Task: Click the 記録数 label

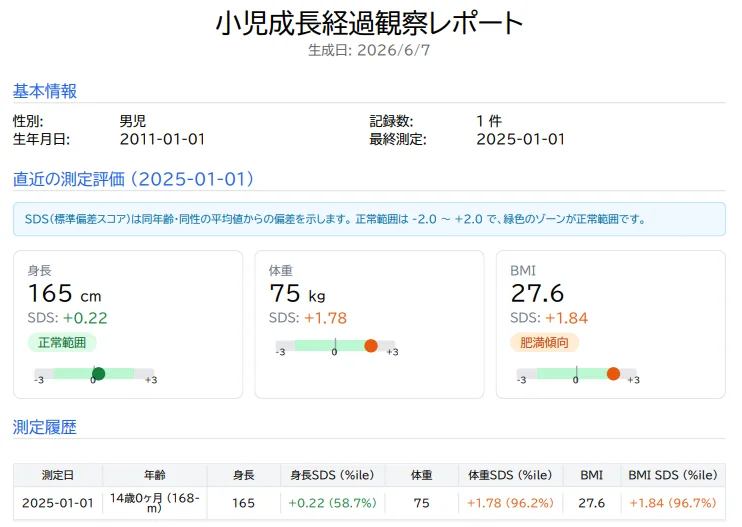Action: coord(391,121)
